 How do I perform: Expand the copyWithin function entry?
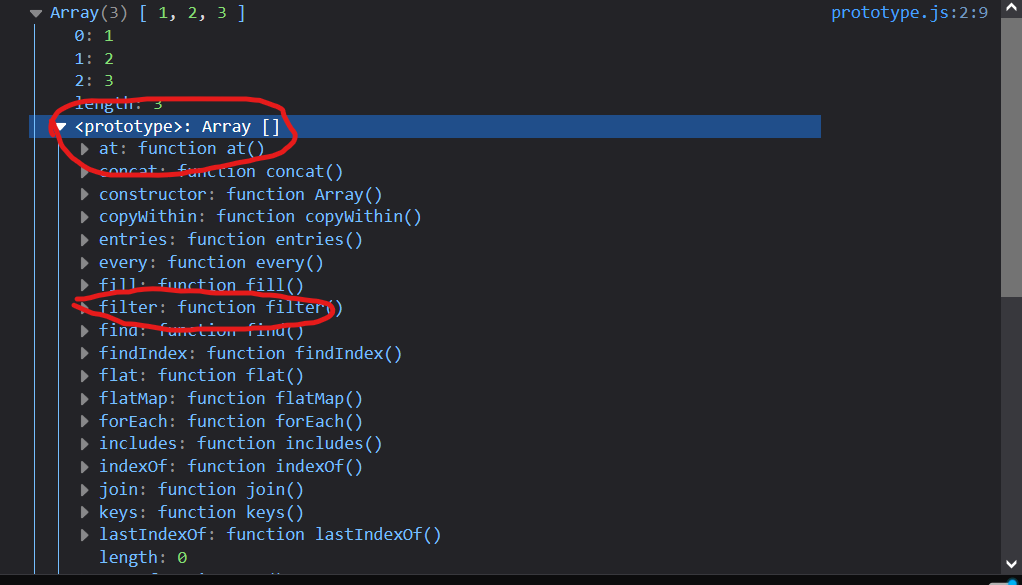(85, 217)
